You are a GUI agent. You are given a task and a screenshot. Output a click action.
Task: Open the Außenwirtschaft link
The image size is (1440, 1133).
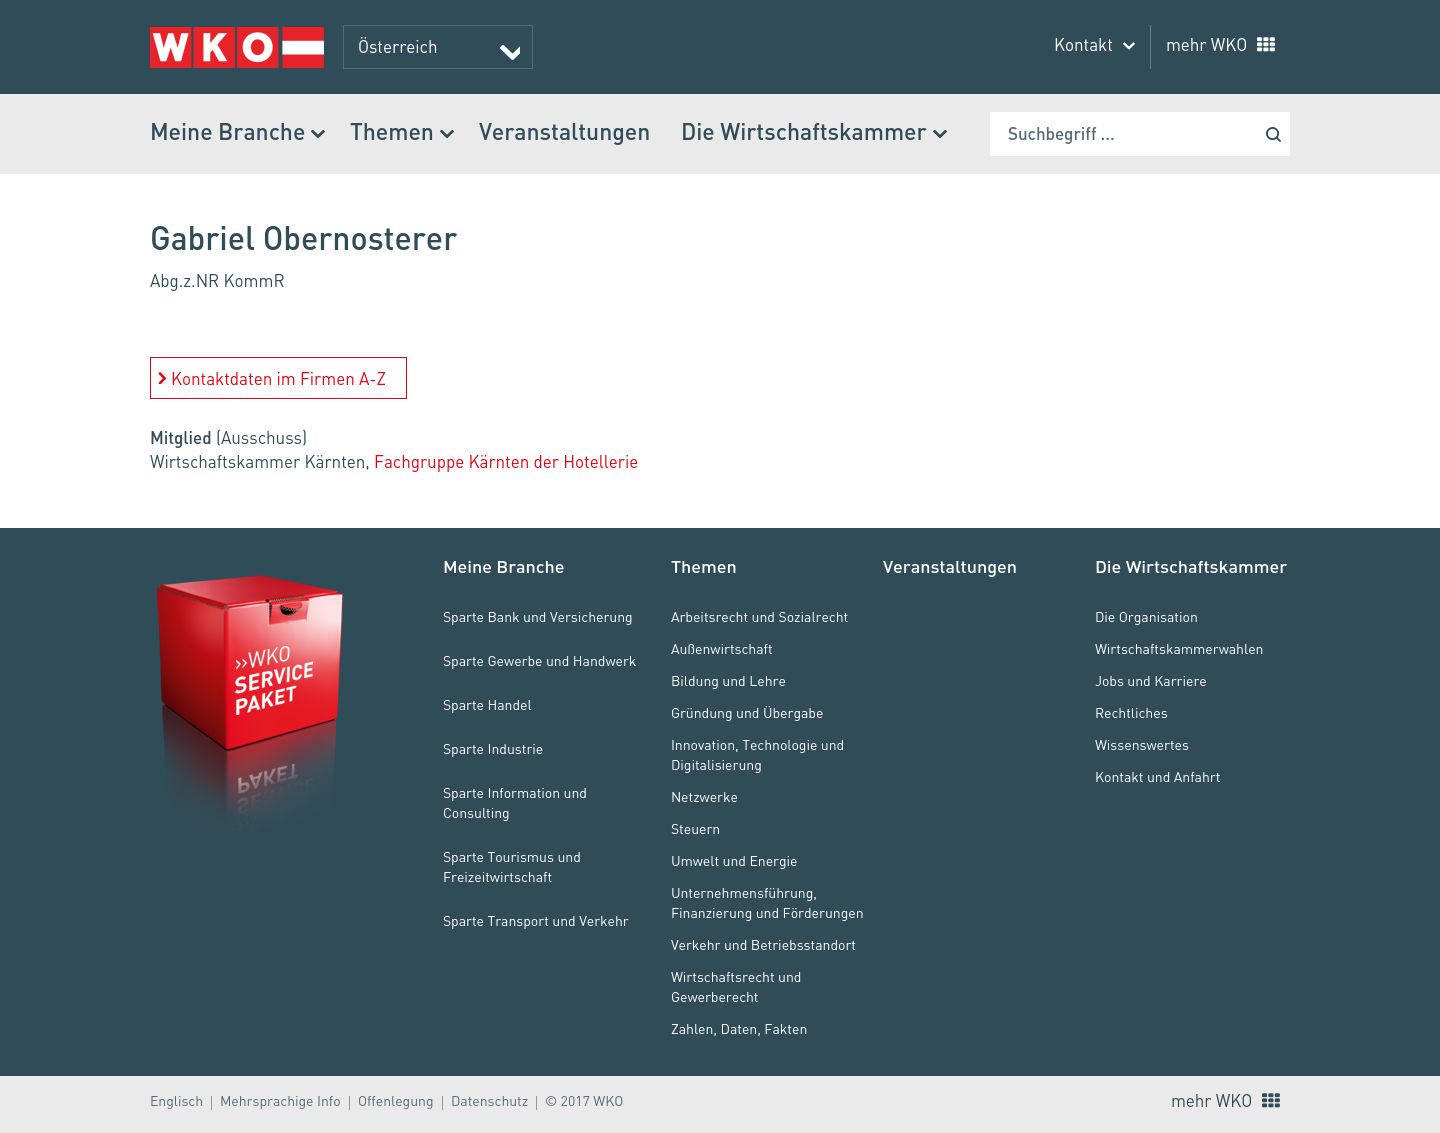722,649
